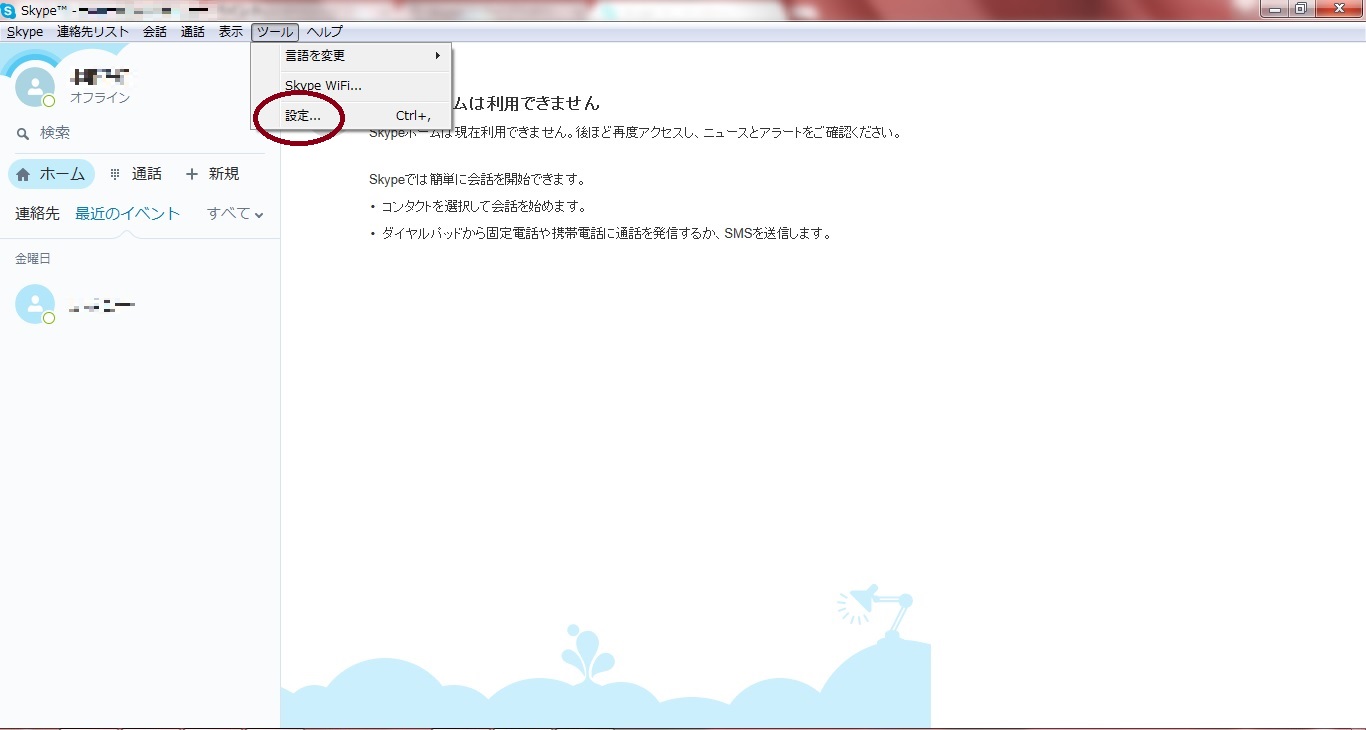Expand the 言語を変更 submenu
This screenshot has height=730, width=1366.
(351, 56)
